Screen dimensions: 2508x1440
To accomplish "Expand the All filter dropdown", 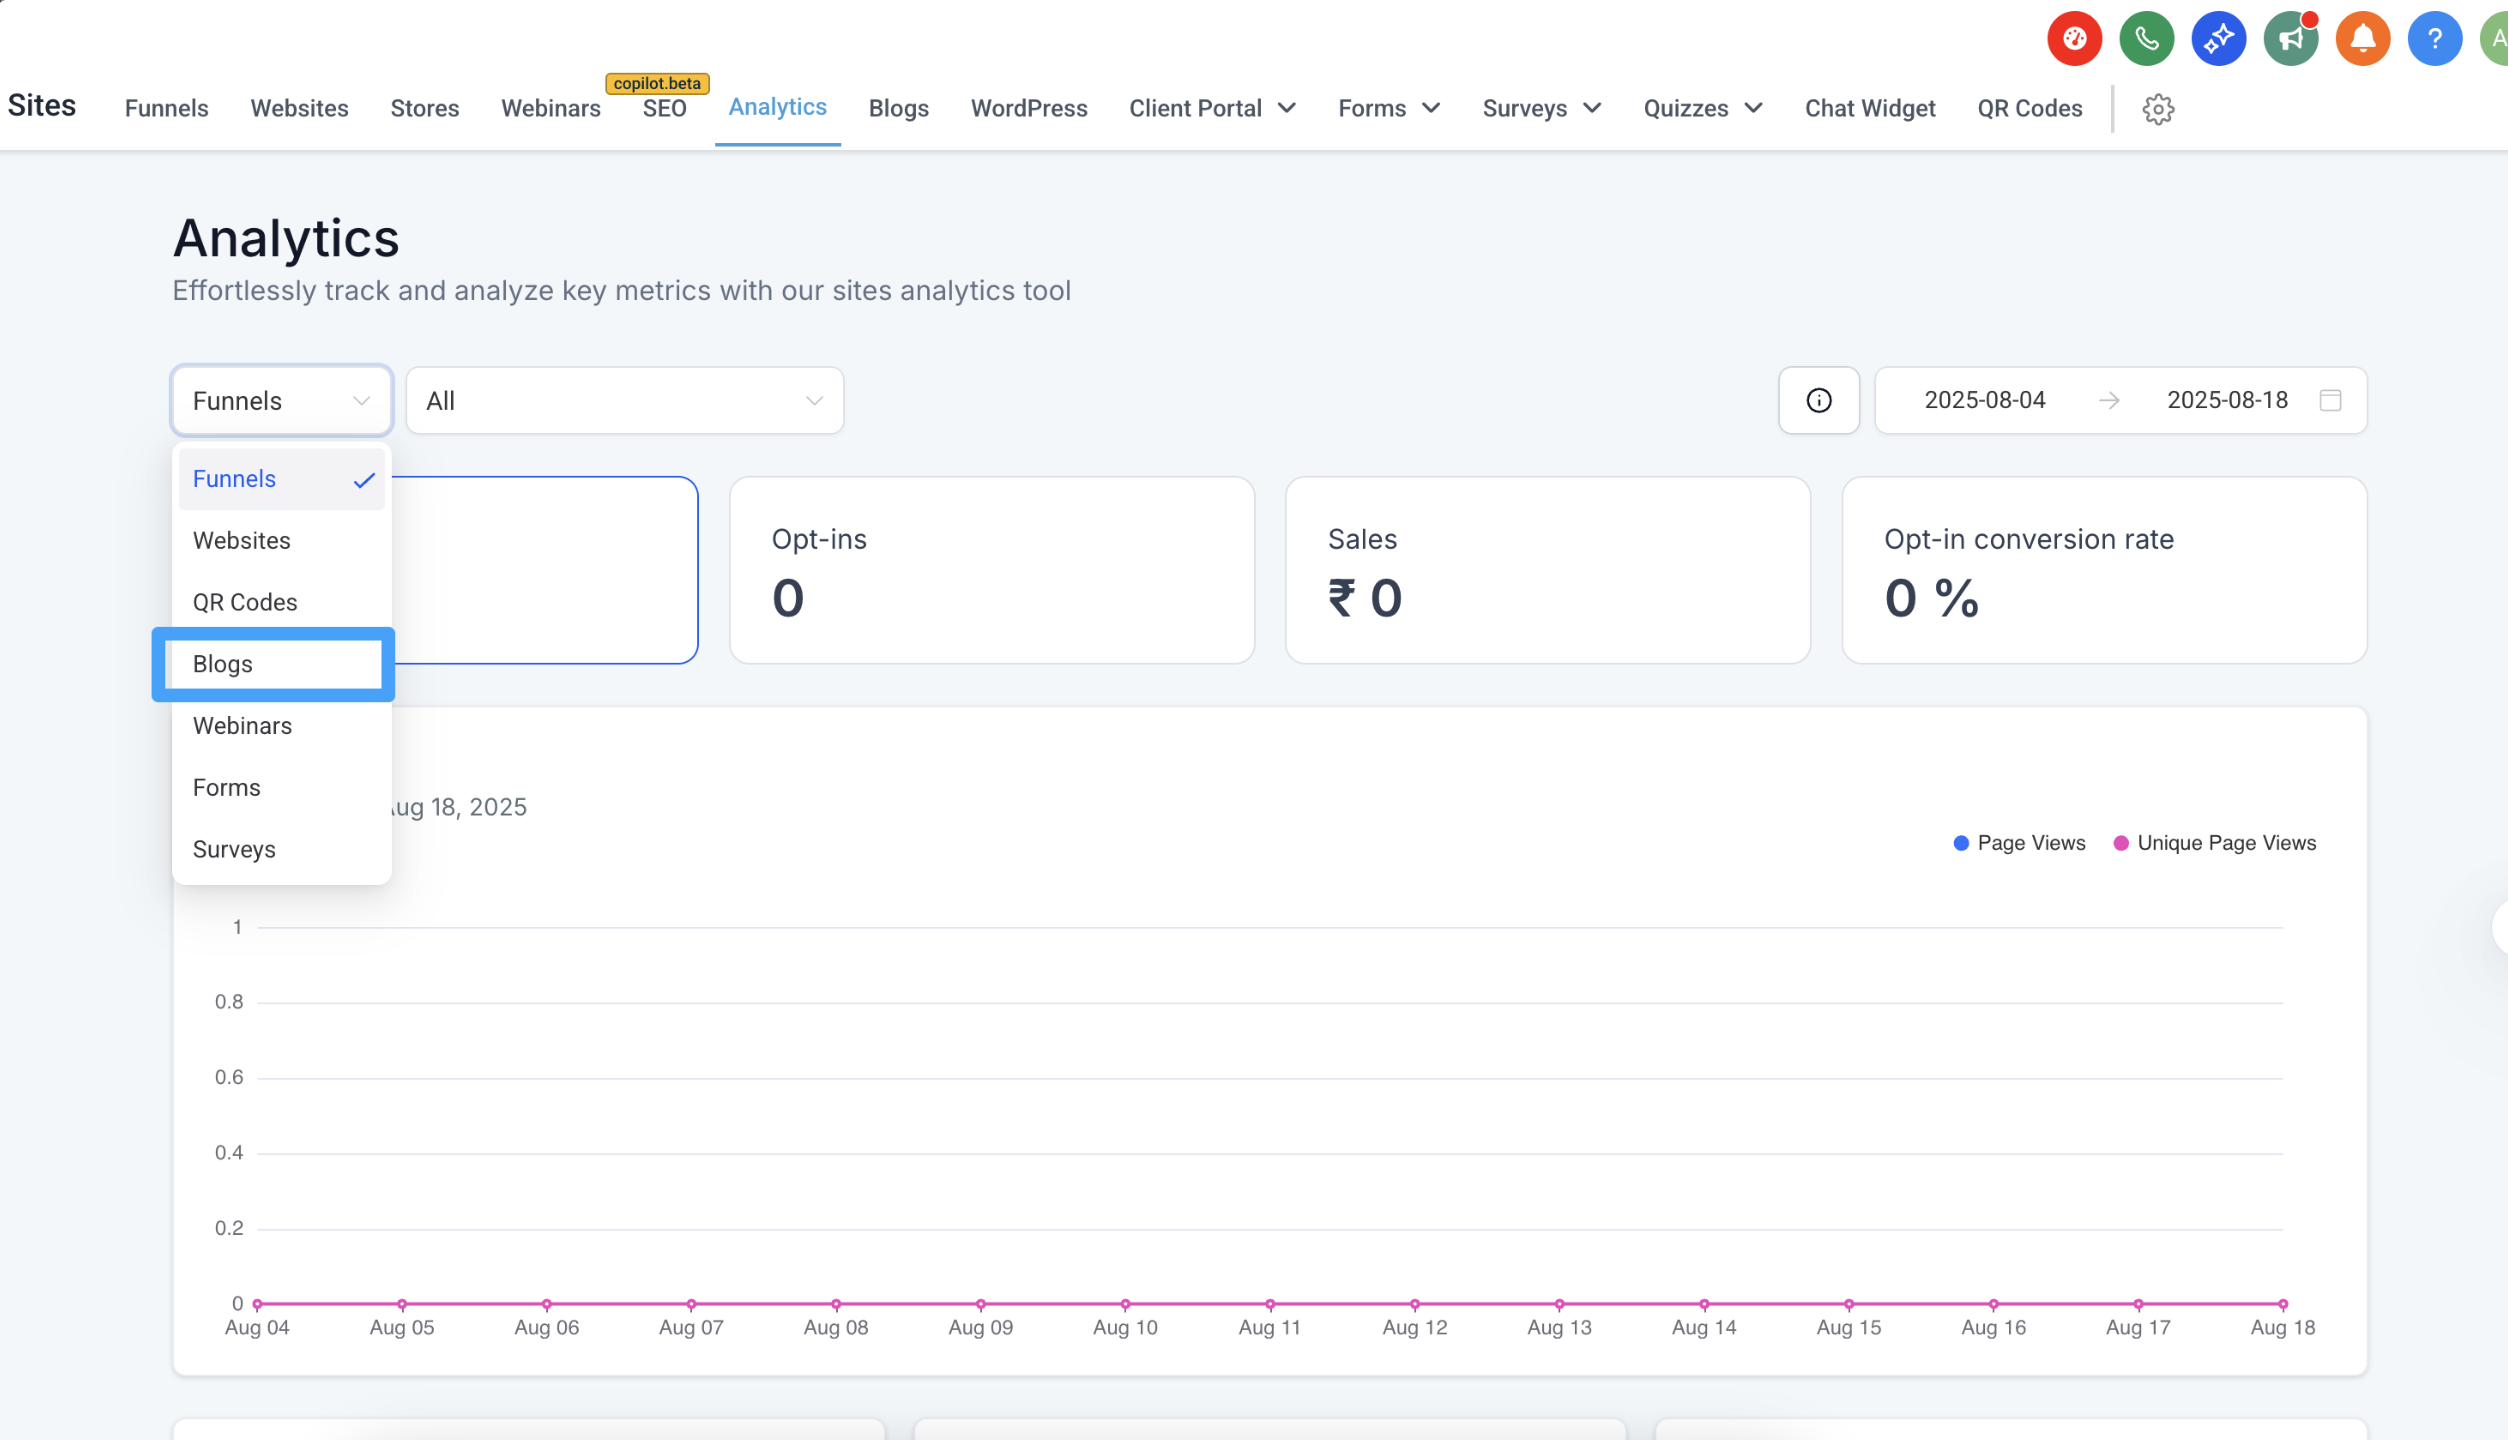I will tap(624, 401).
